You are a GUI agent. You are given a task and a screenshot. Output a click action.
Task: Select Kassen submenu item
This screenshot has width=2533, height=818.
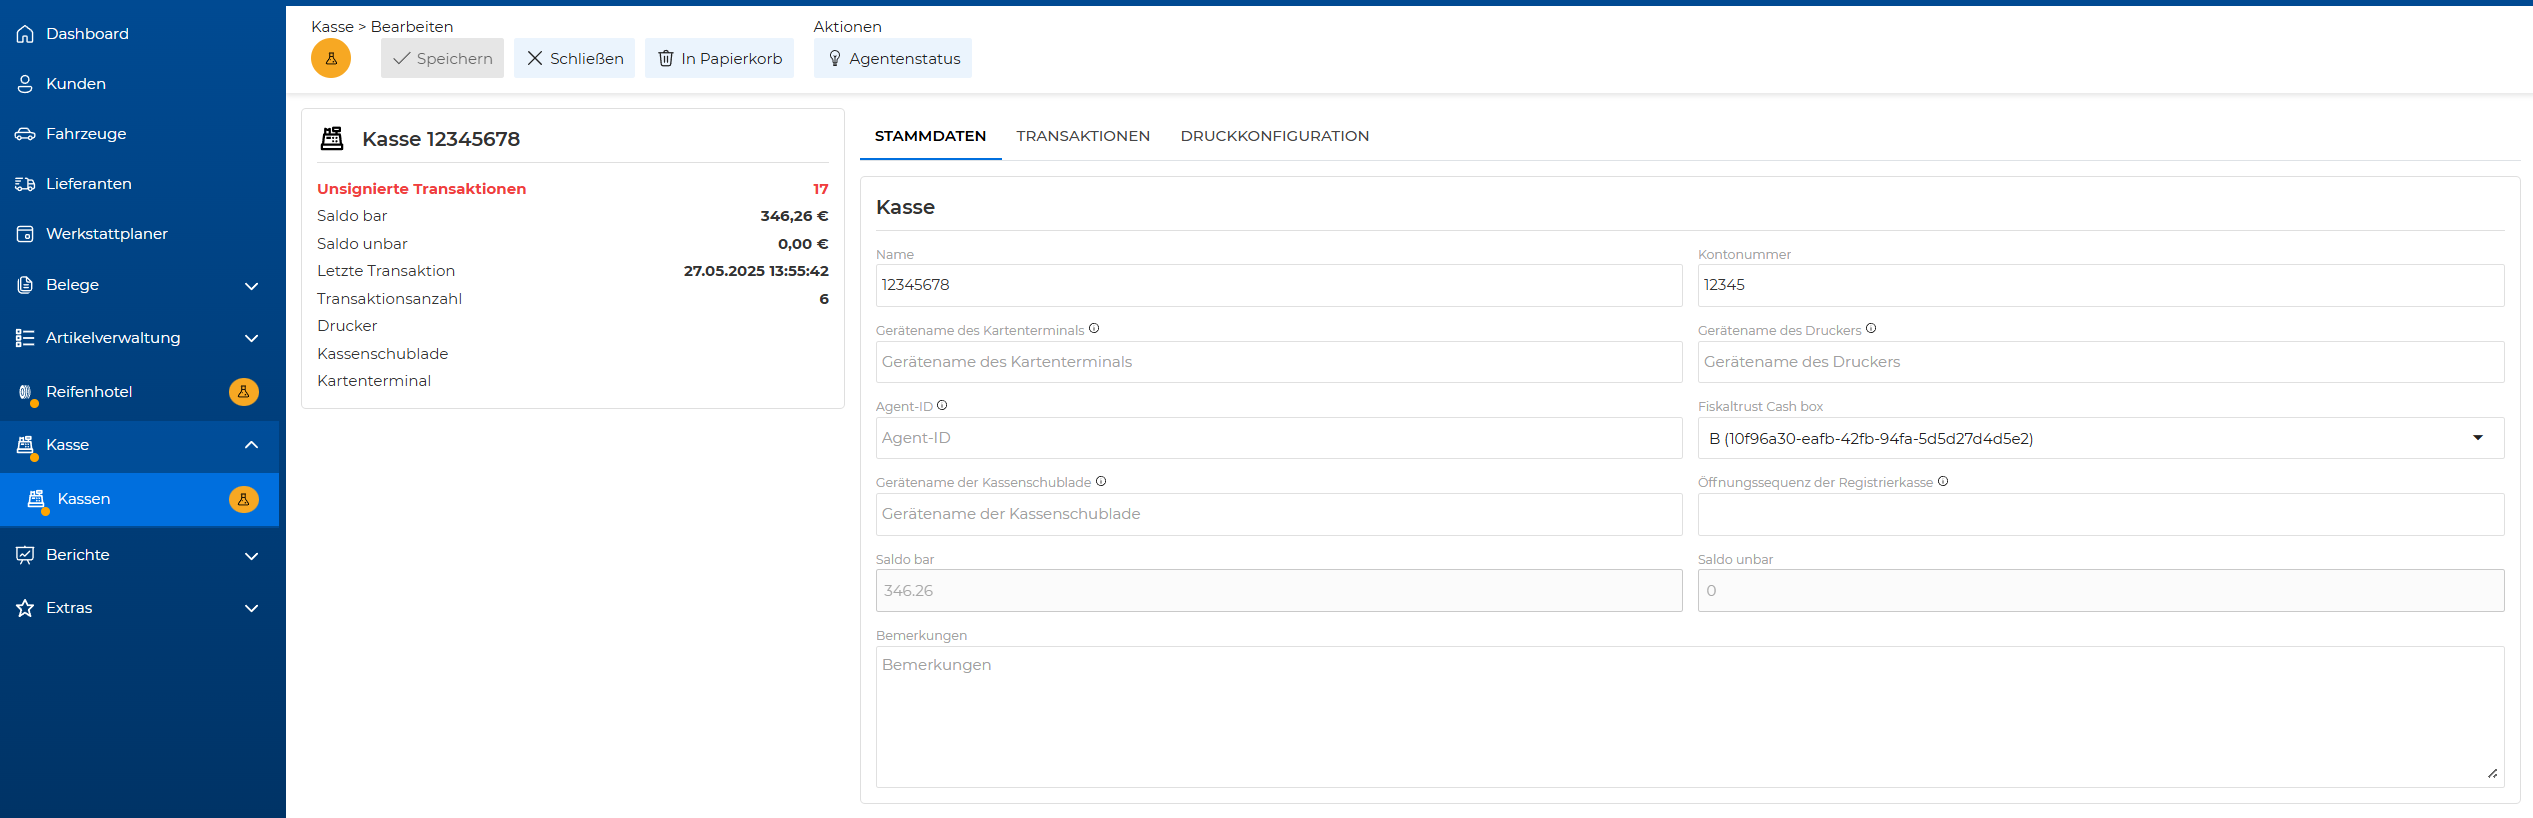(140, 499)
